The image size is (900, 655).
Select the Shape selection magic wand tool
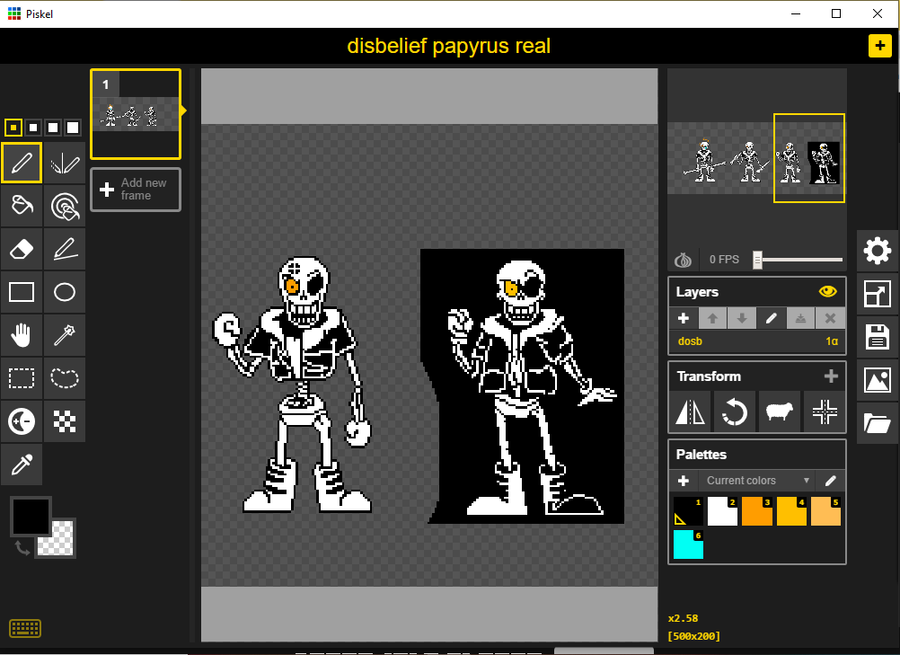pos(65,335)
